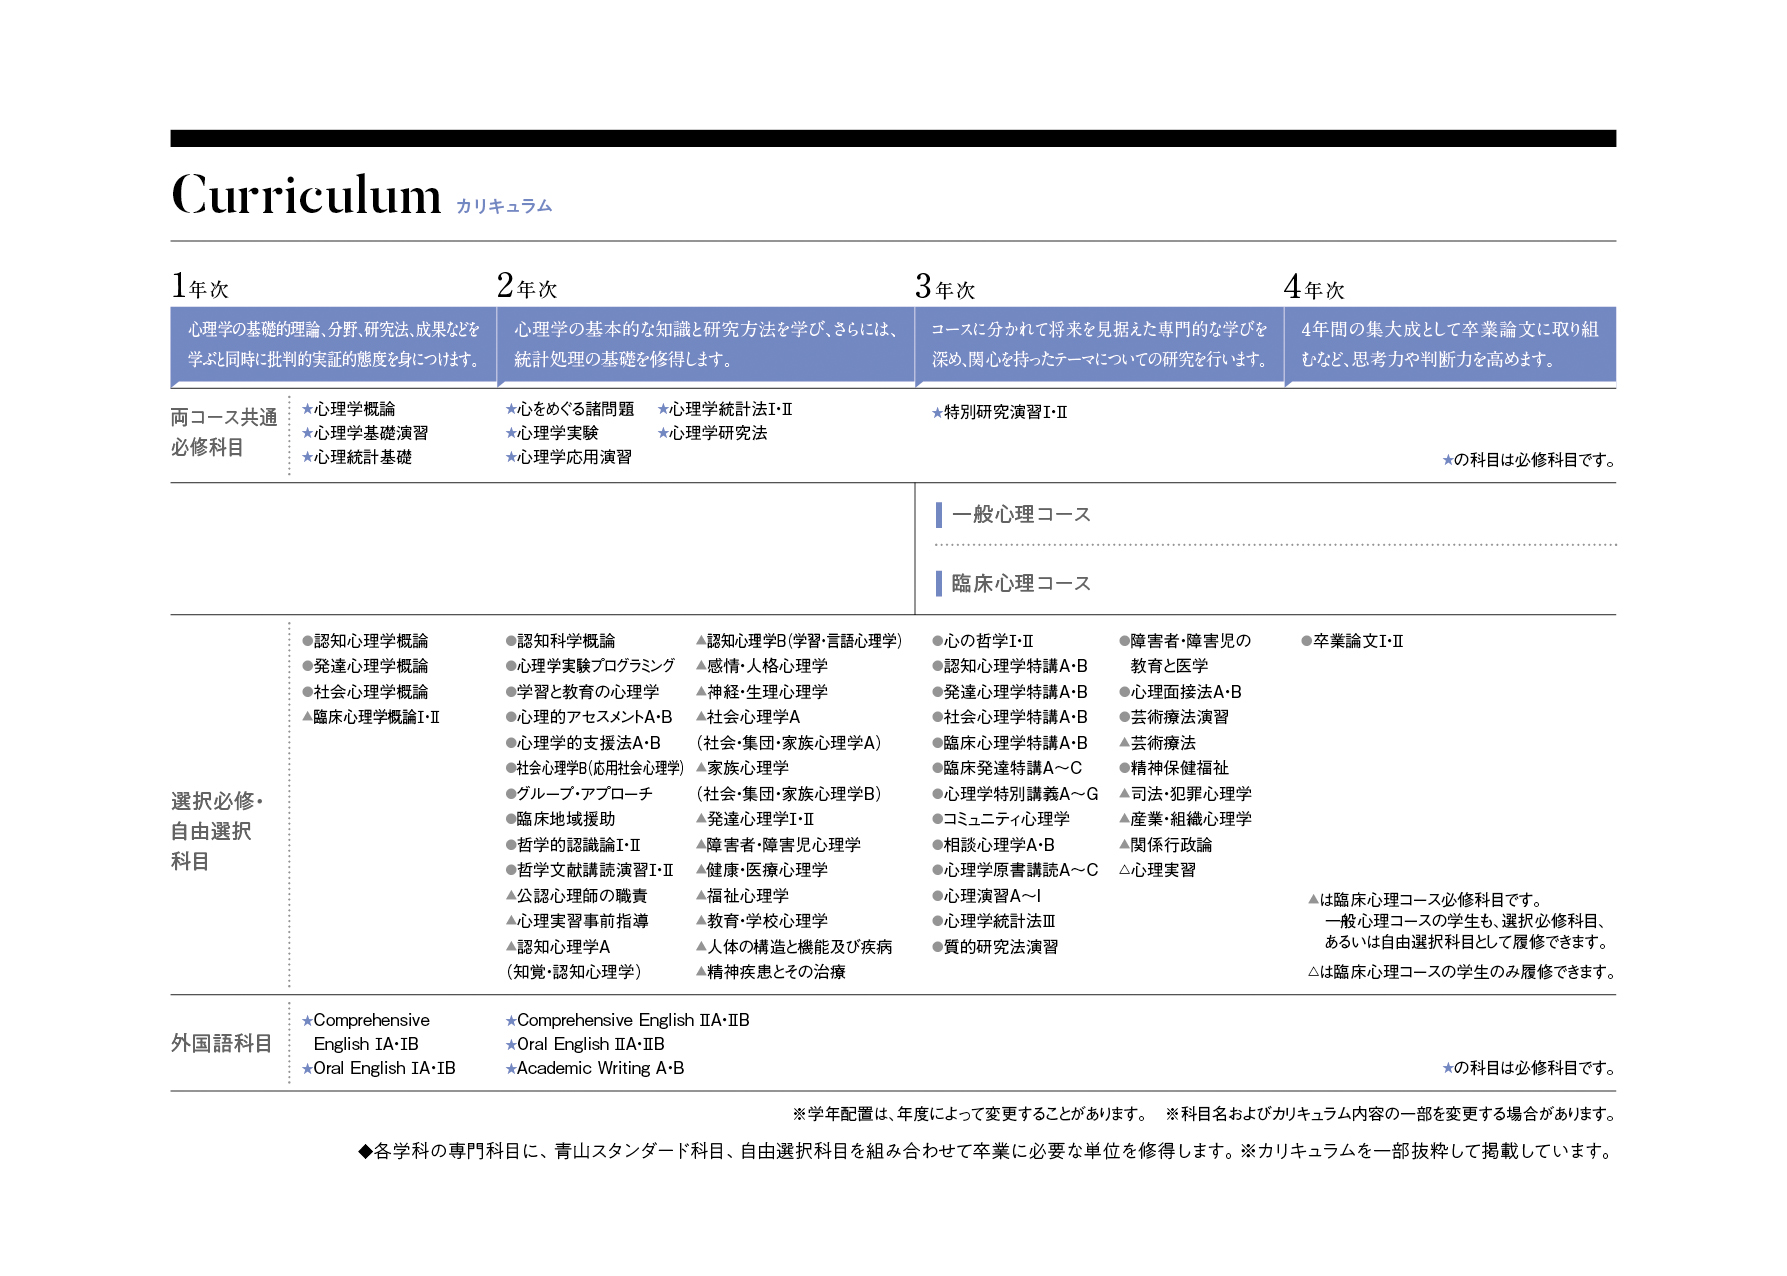Image resolution: width=1787 pixels, height=1276 pixels.
Task: Click the 両コース共通 必修科目 row label
Action: 224,432
